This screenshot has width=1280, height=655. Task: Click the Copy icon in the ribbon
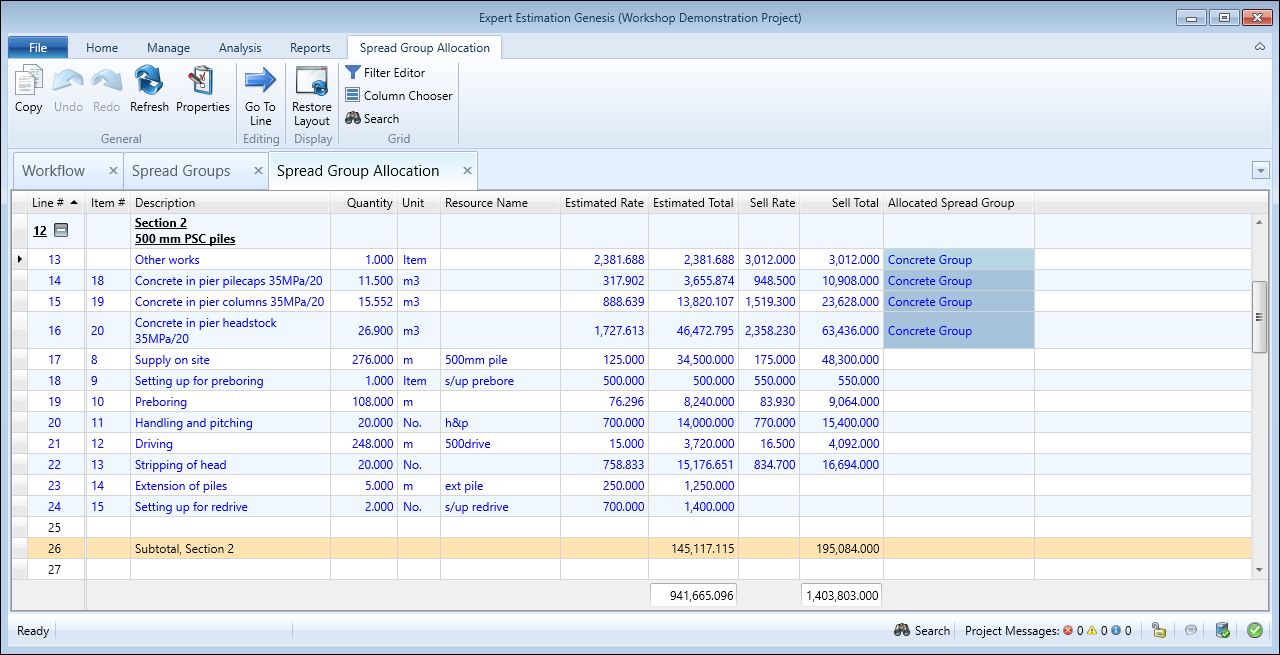pyautogui.click(x=28, y=89)
